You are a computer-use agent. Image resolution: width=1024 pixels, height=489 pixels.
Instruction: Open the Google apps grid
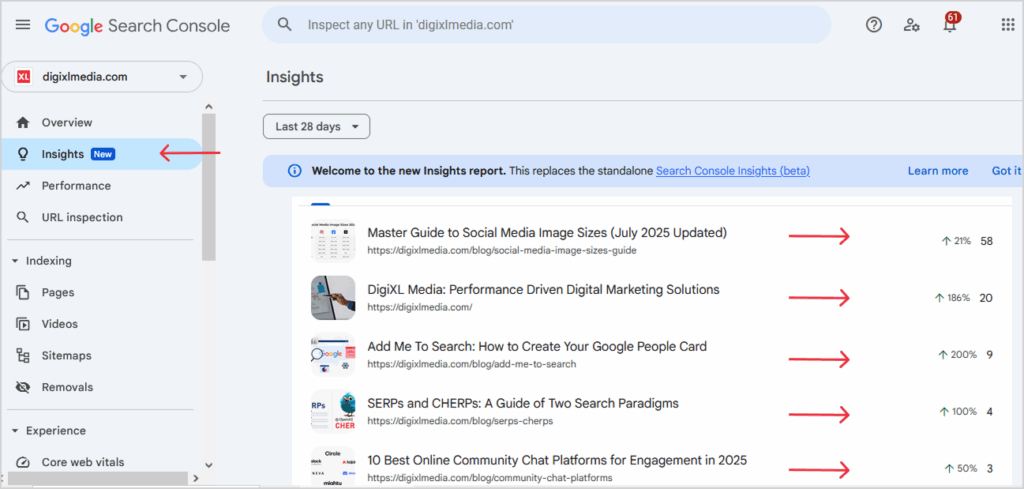click(x=1008, y=25)
